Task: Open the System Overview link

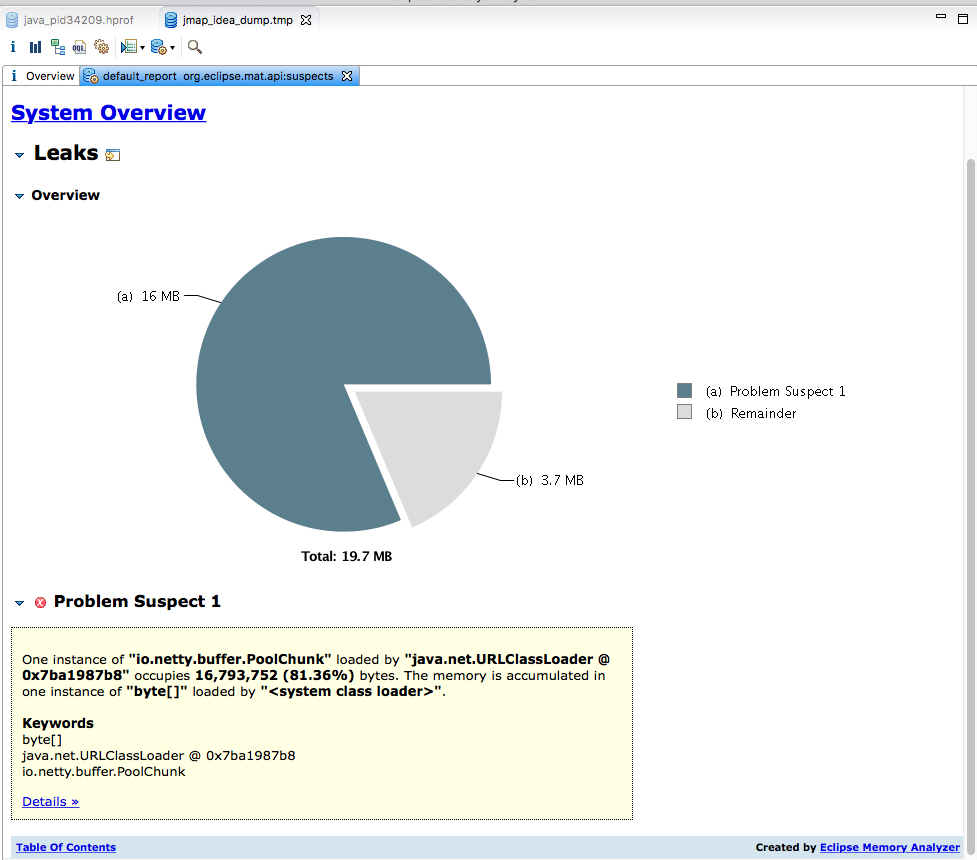Action: [108, 113]
